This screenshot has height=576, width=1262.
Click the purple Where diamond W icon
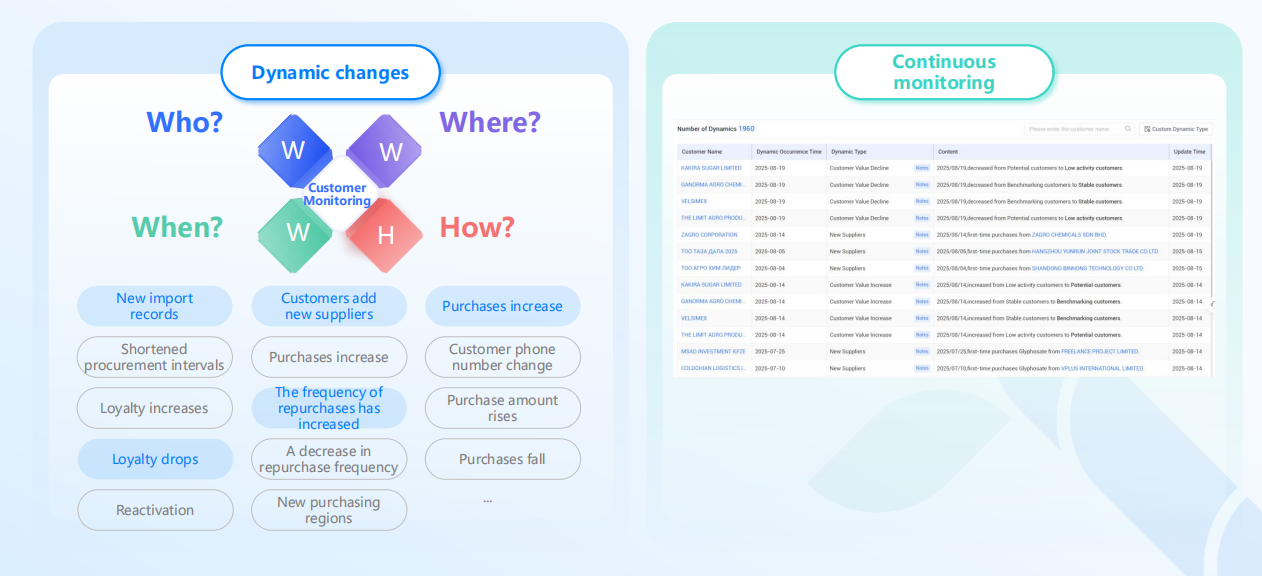(x=390, y=151)
